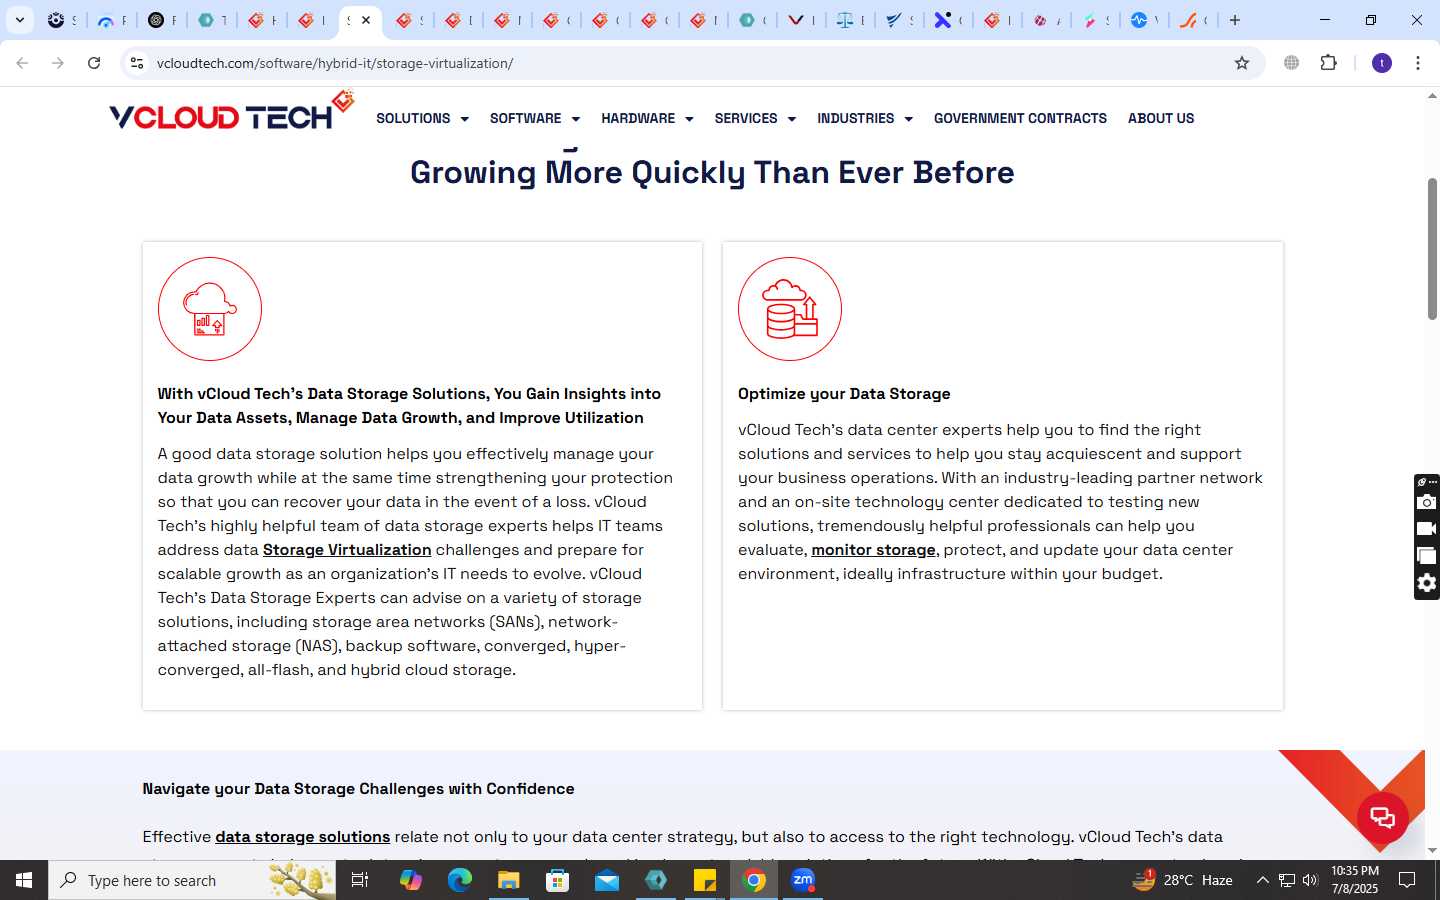Reload the current page
The image size is (1440, 900).
click(94, 63)
